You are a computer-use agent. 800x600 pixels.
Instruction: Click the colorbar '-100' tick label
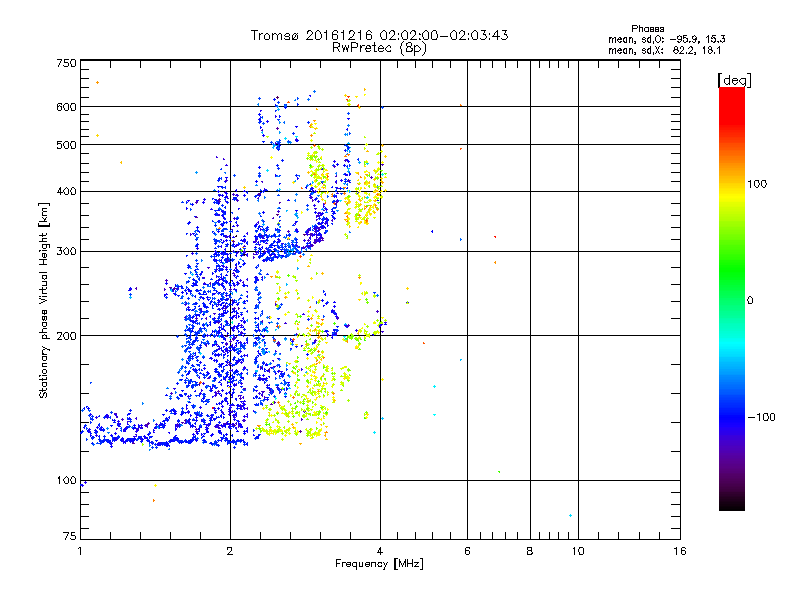(x=762, y=417)
